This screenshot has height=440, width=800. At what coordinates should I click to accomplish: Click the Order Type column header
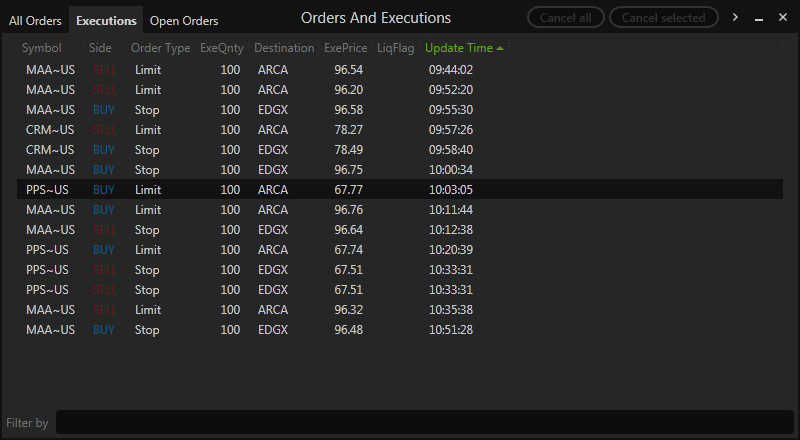160,48
